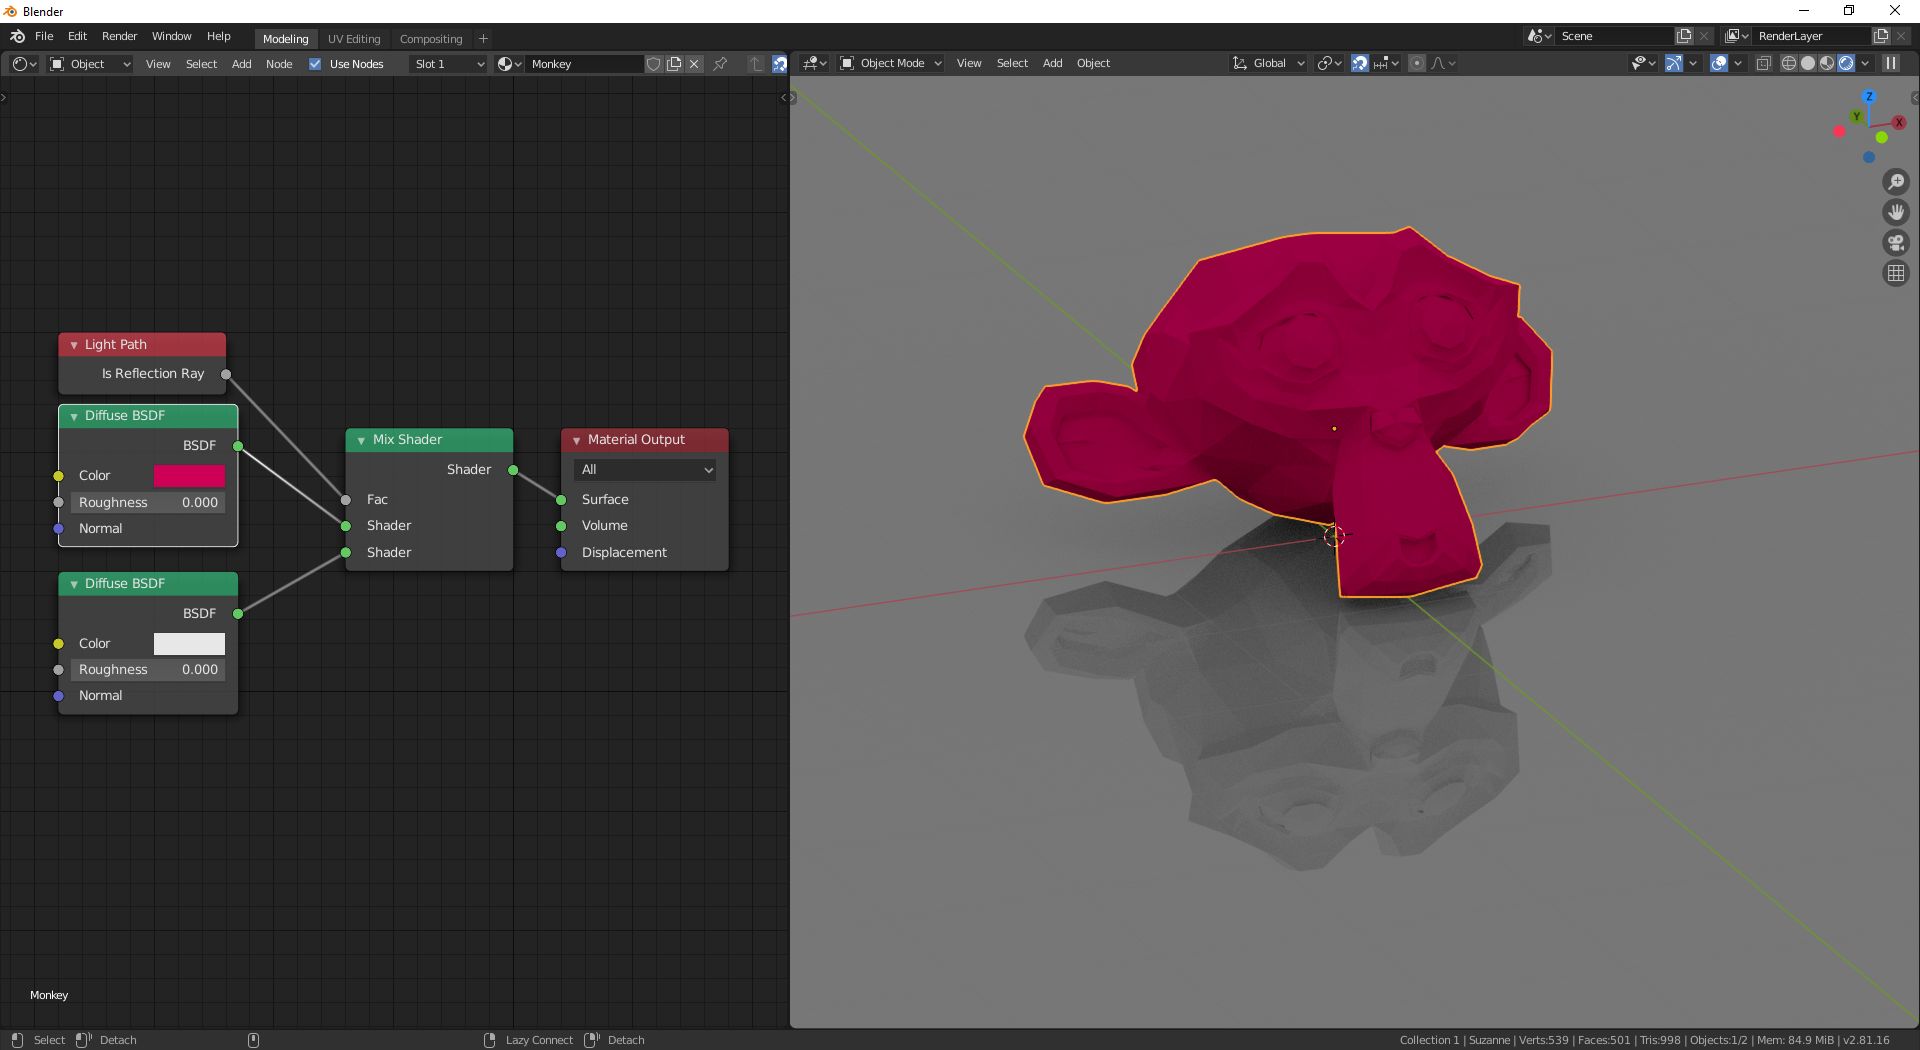Open the snapping options dropdown
The width and height of the screenshot is (1920, 1050).
tap(1387, 63)
